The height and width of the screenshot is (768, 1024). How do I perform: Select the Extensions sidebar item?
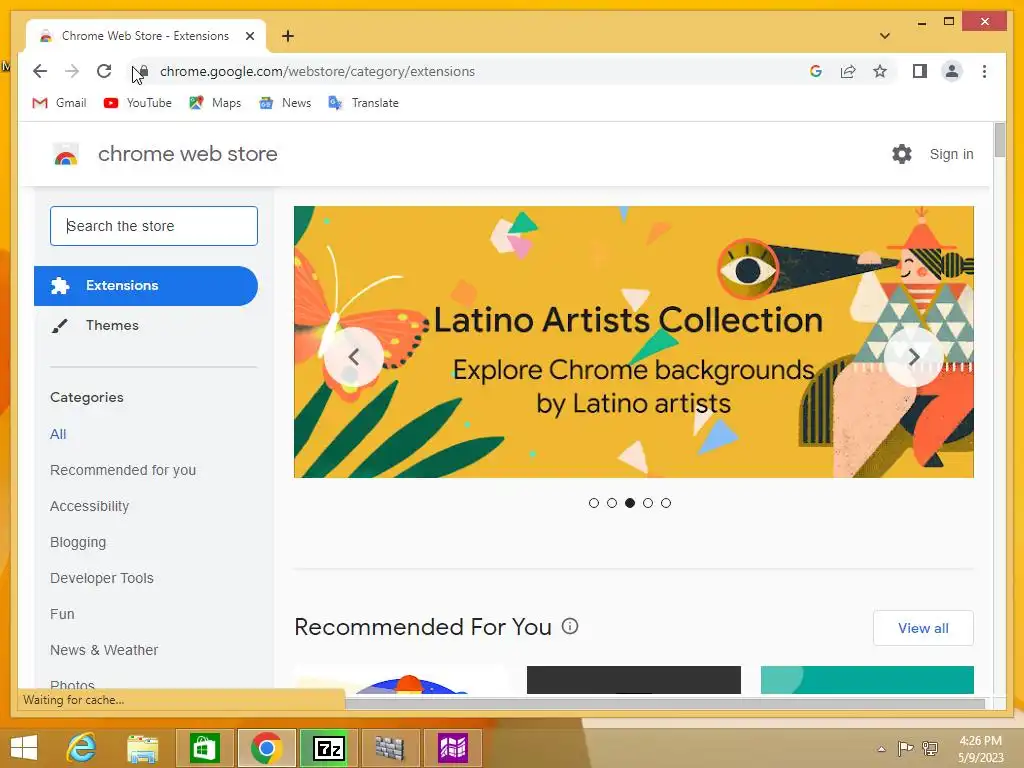click(x=146, y=285)
